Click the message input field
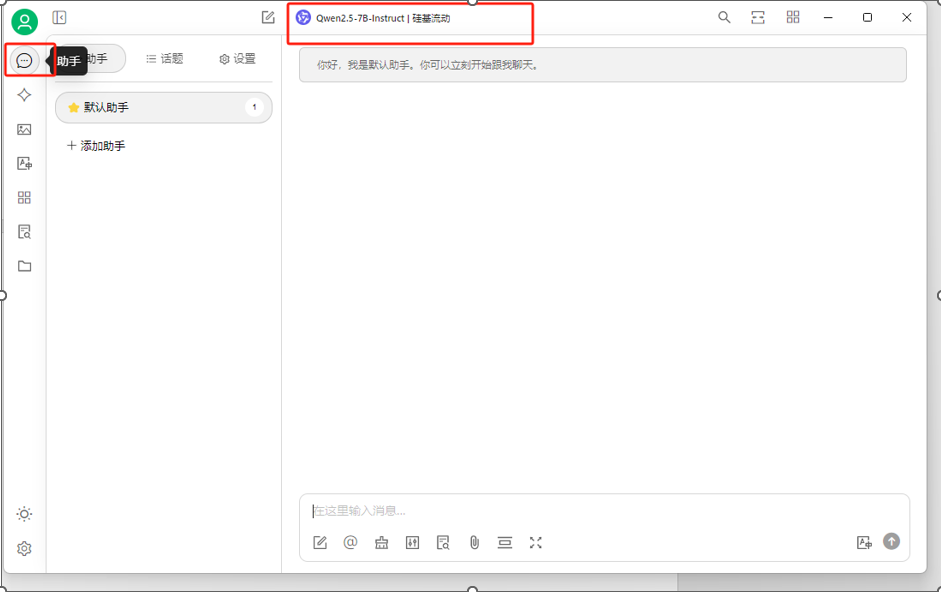This screenshot has width=941, height=592. 604,511
